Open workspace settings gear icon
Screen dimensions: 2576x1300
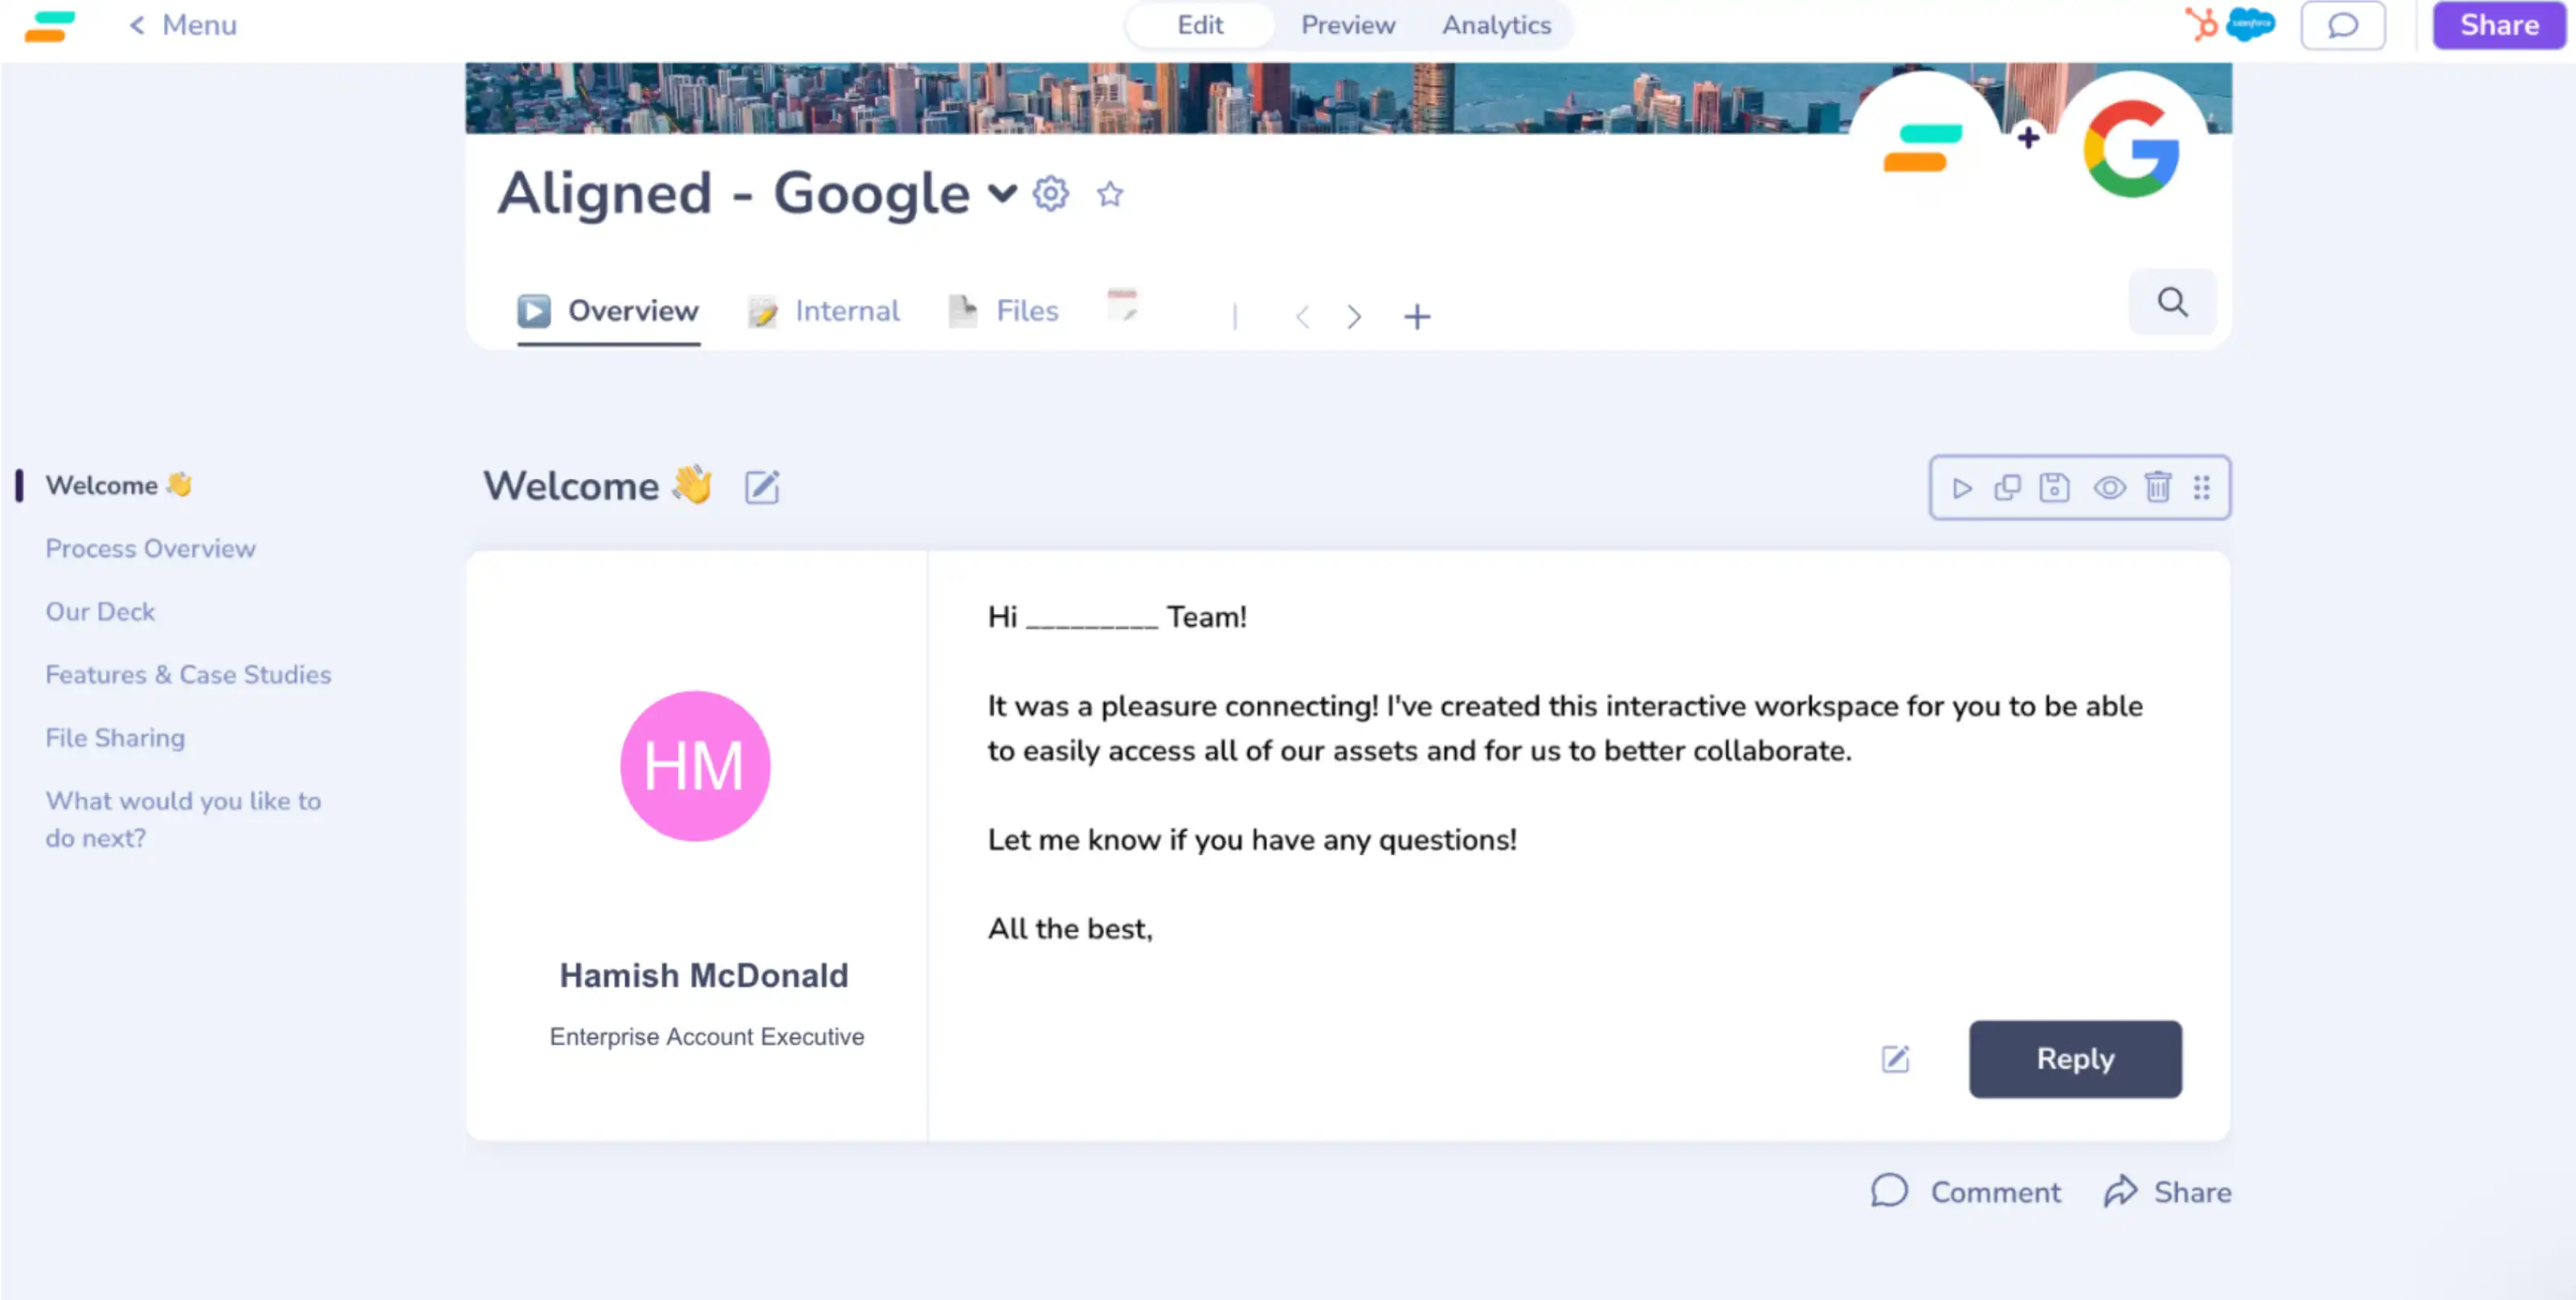1051,193
